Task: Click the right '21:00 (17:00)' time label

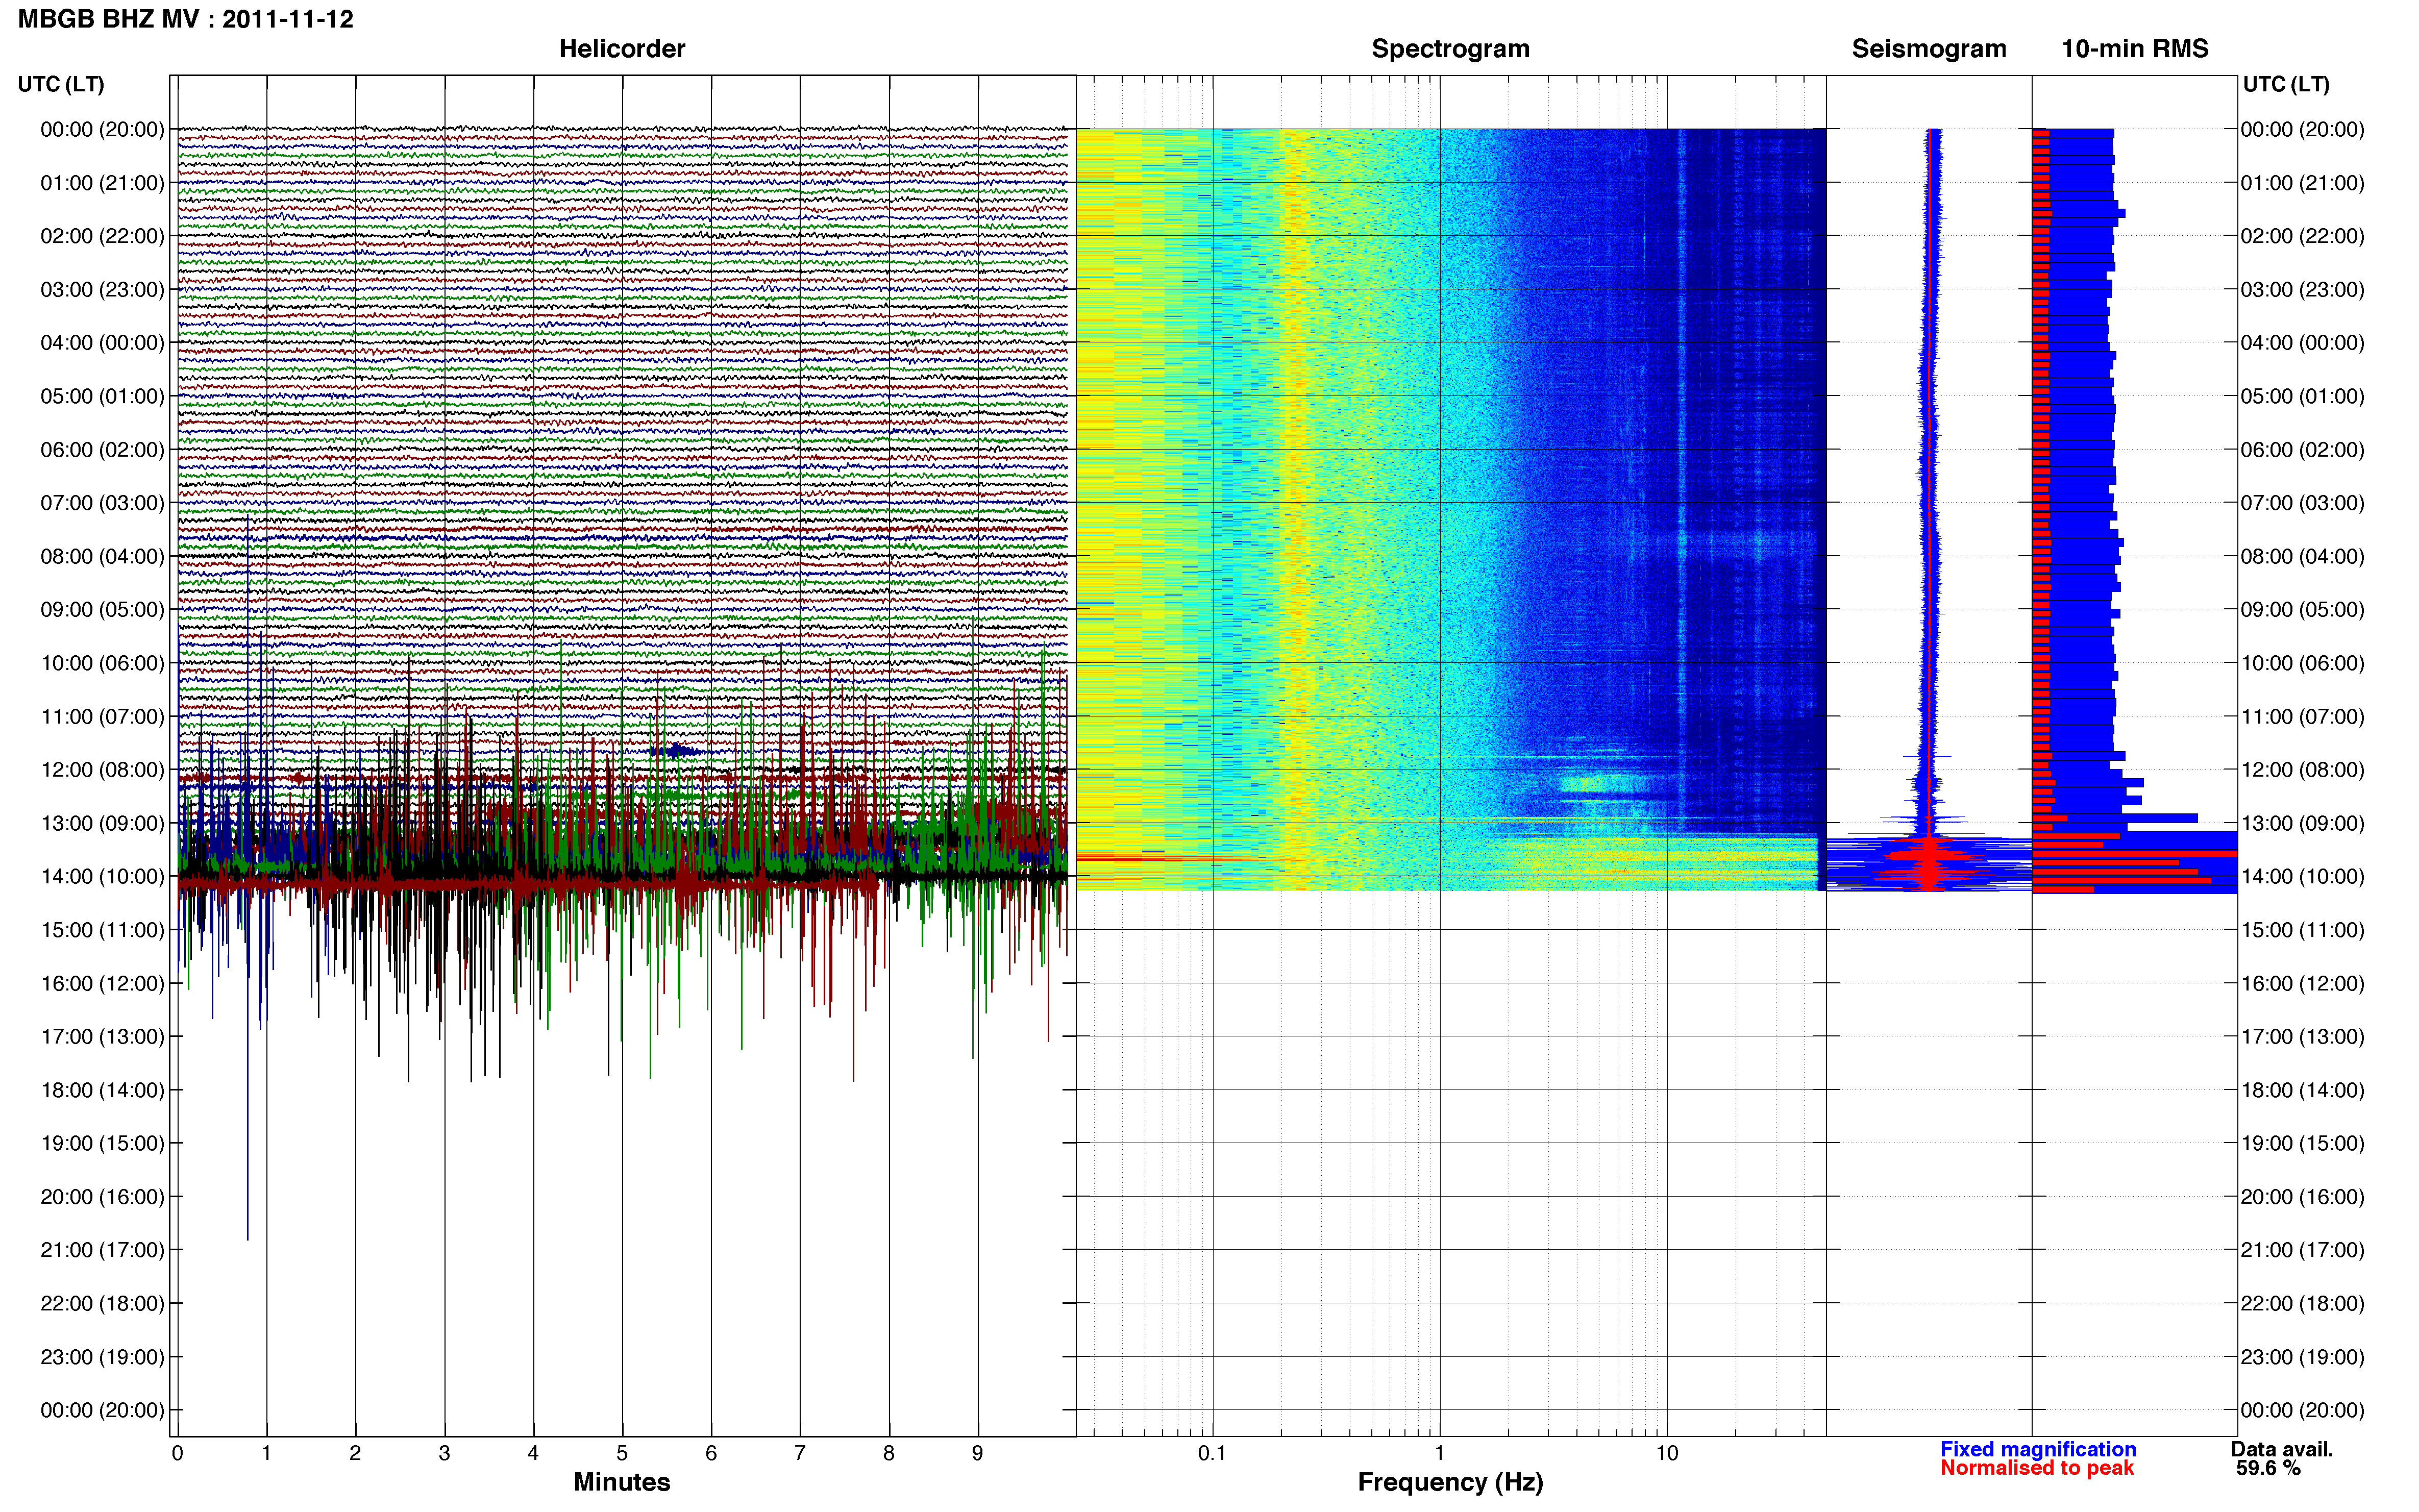Action: pos(2302,1250)
